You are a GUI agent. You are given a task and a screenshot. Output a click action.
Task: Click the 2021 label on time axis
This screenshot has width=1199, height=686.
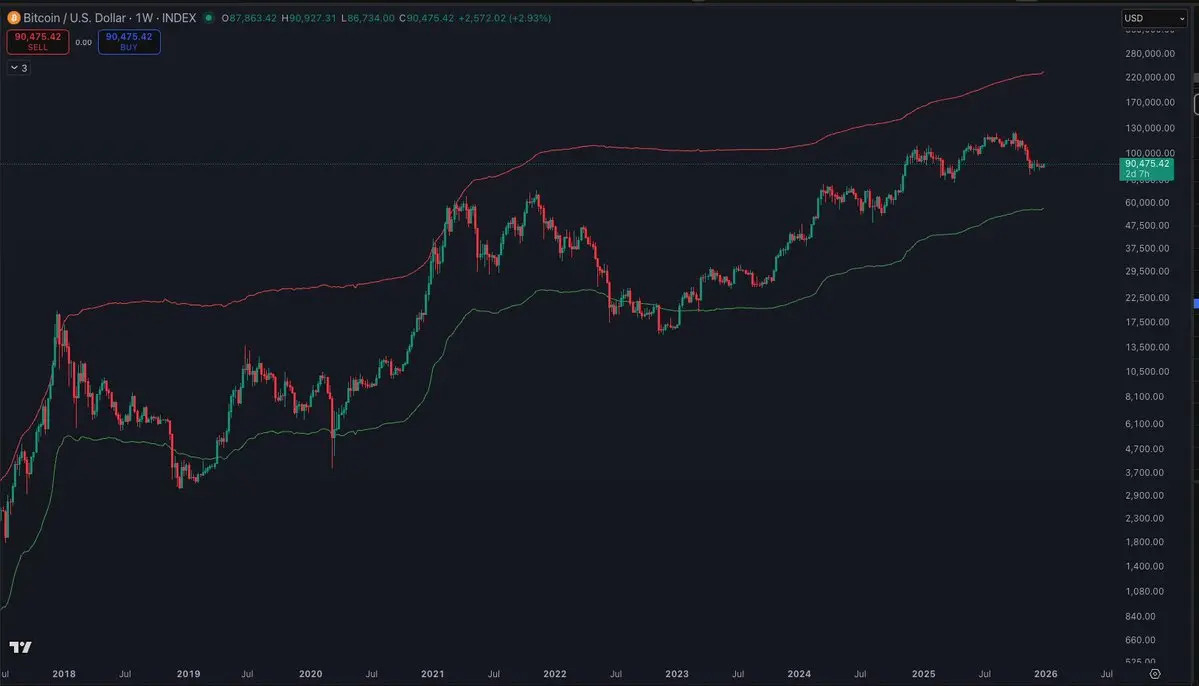433,674
